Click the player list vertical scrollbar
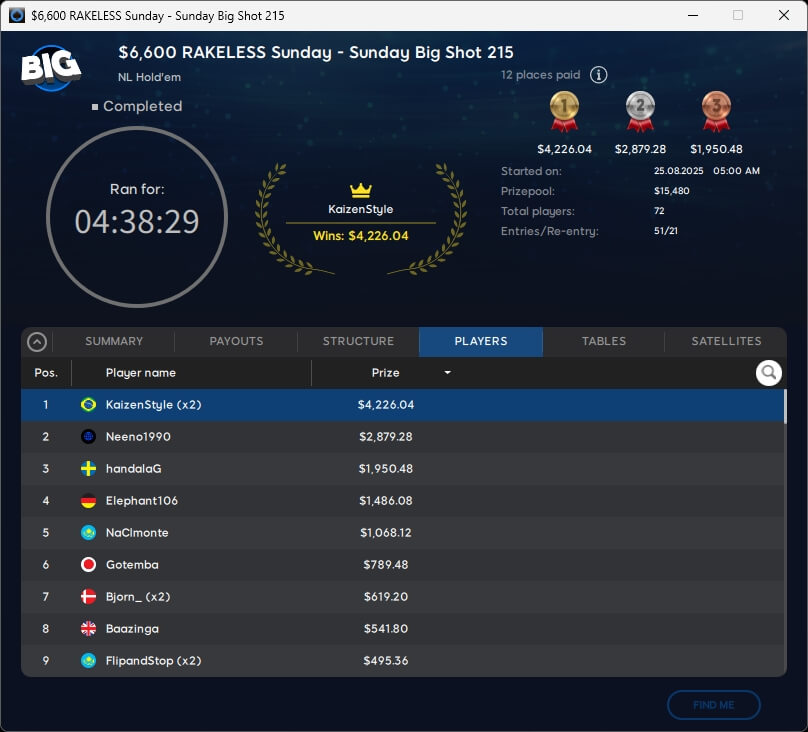808x732 pixels. 784,409
